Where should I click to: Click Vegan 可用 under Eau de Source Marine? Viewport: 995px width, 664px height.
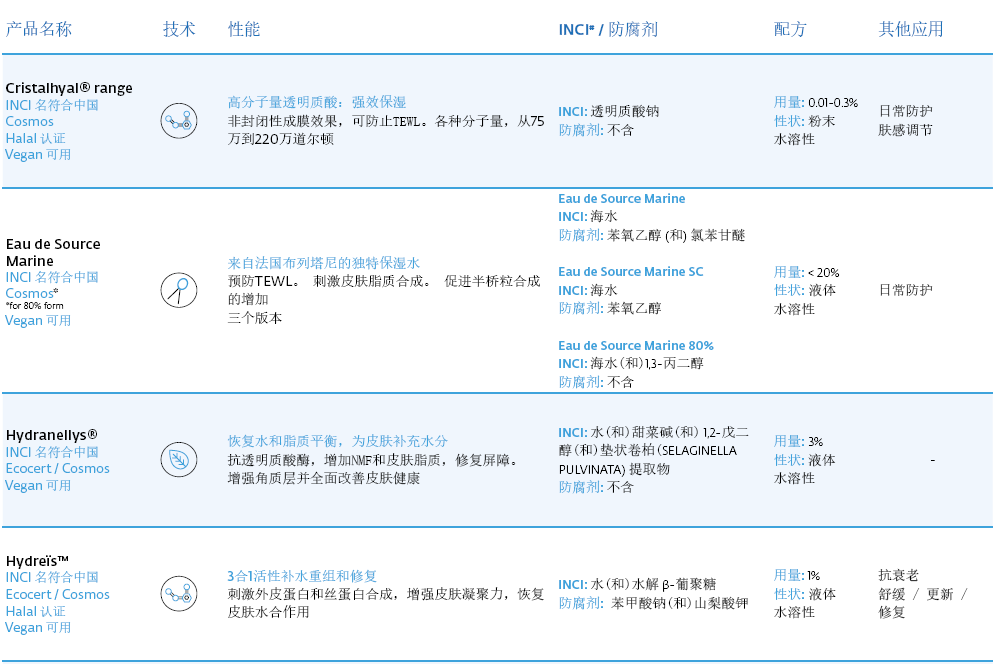pos(38,321)
